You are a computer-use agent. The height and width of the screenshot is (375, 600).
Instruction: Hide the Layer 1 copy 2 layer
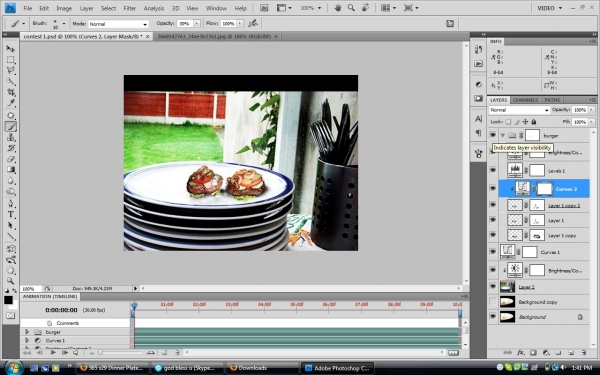(493, 205)
